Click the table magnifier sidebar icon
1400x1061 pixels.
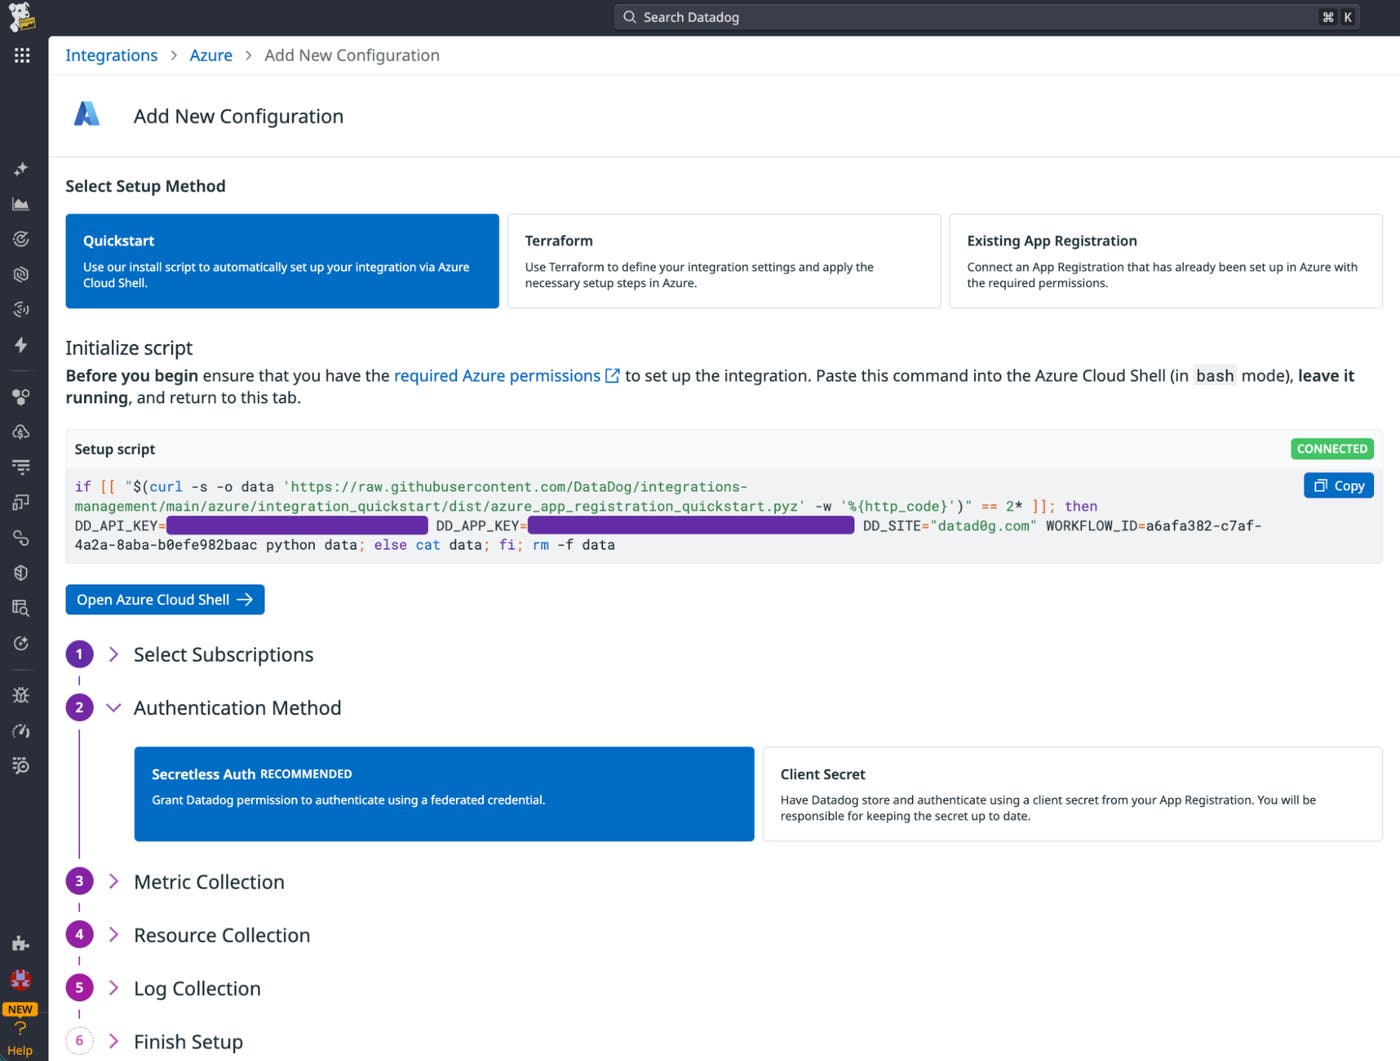click(x=21, y=608)
